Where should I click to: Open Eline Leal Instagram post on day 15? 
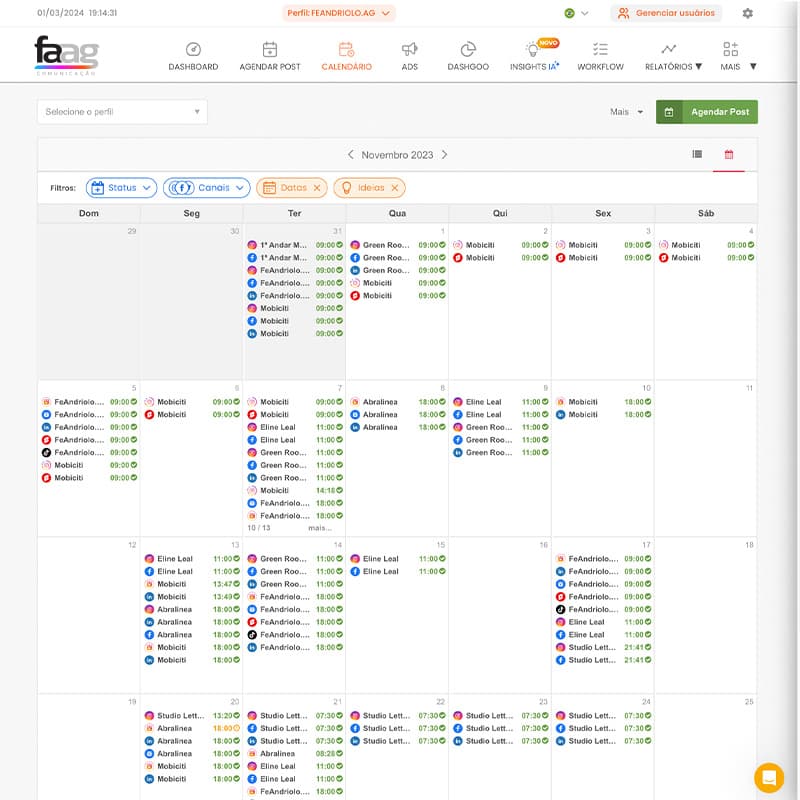(397, 559)
